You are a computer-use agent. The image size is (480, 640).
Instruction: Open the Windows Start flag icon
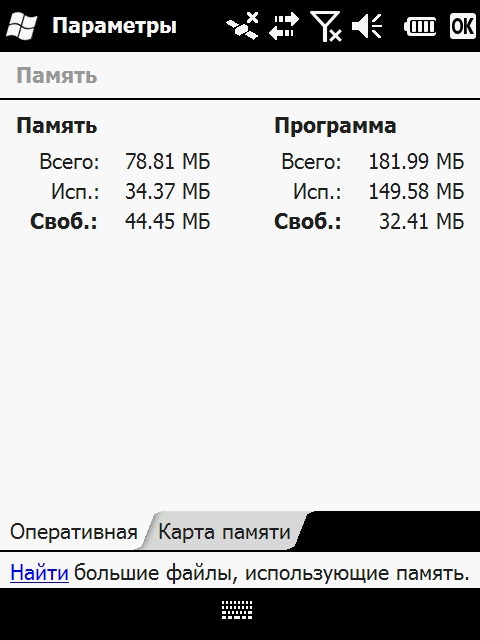click(x=21, y=26)
